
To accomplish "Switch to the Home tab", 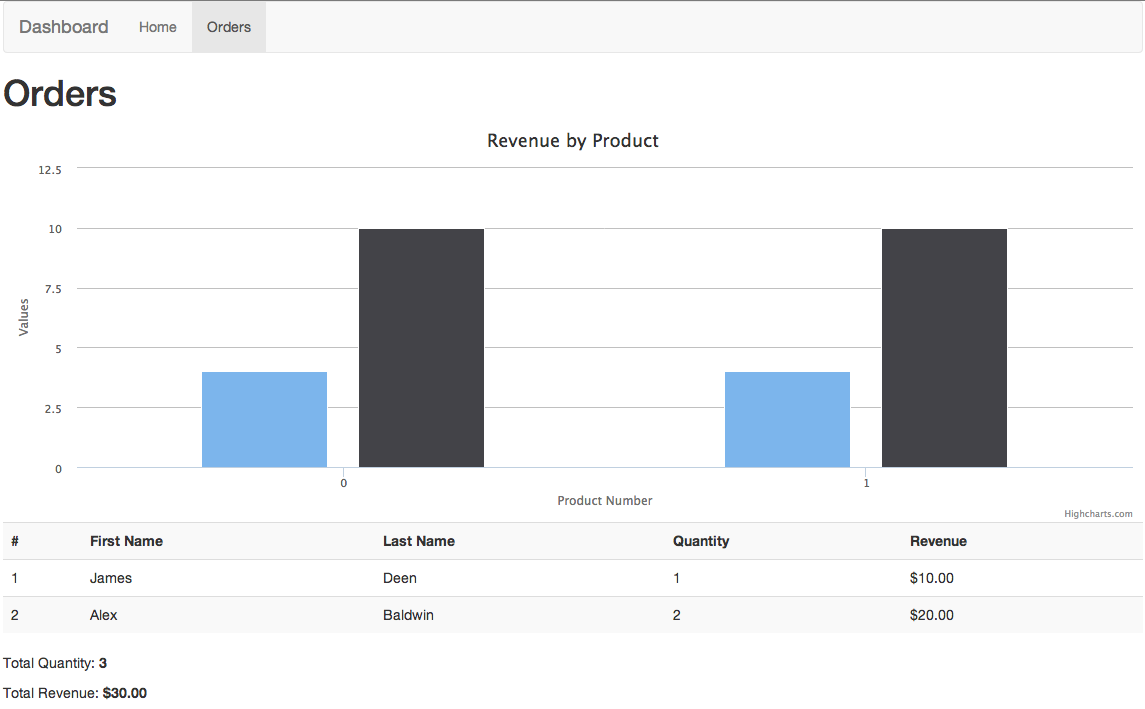I will (157, 27).
